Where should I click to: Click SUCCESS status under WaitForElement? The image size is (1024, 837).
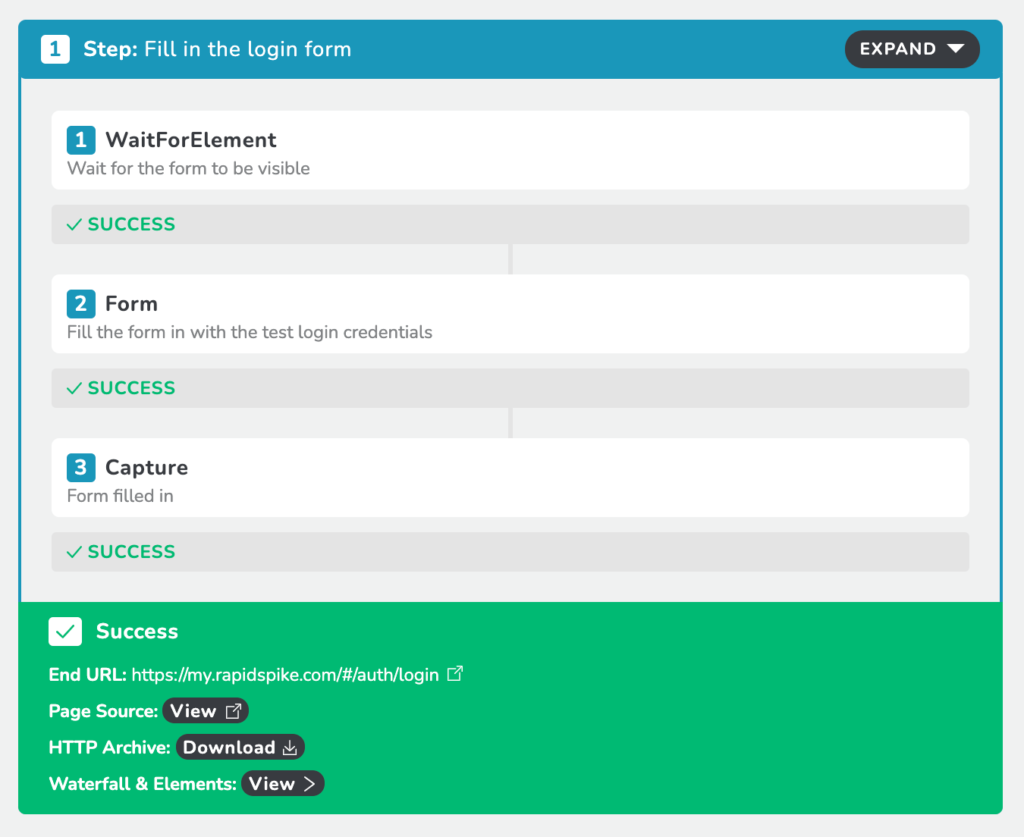pyautogui.click(x=510, y=225)
